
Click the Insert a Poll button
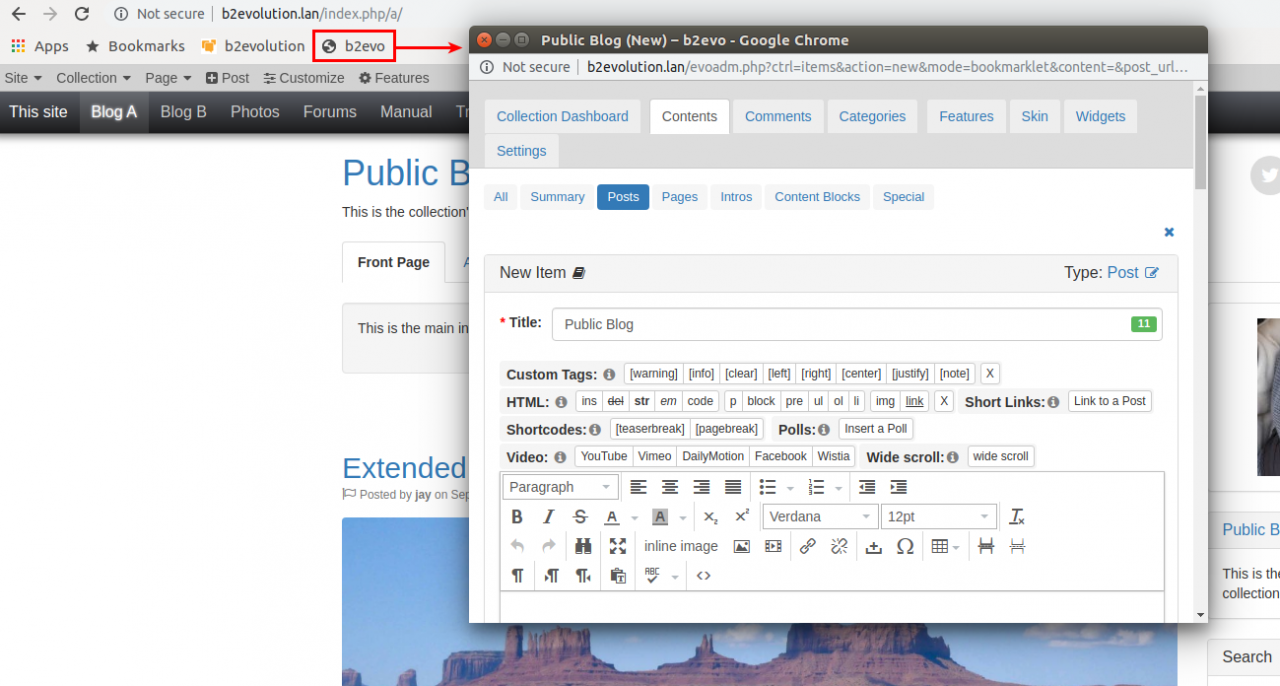876,429
